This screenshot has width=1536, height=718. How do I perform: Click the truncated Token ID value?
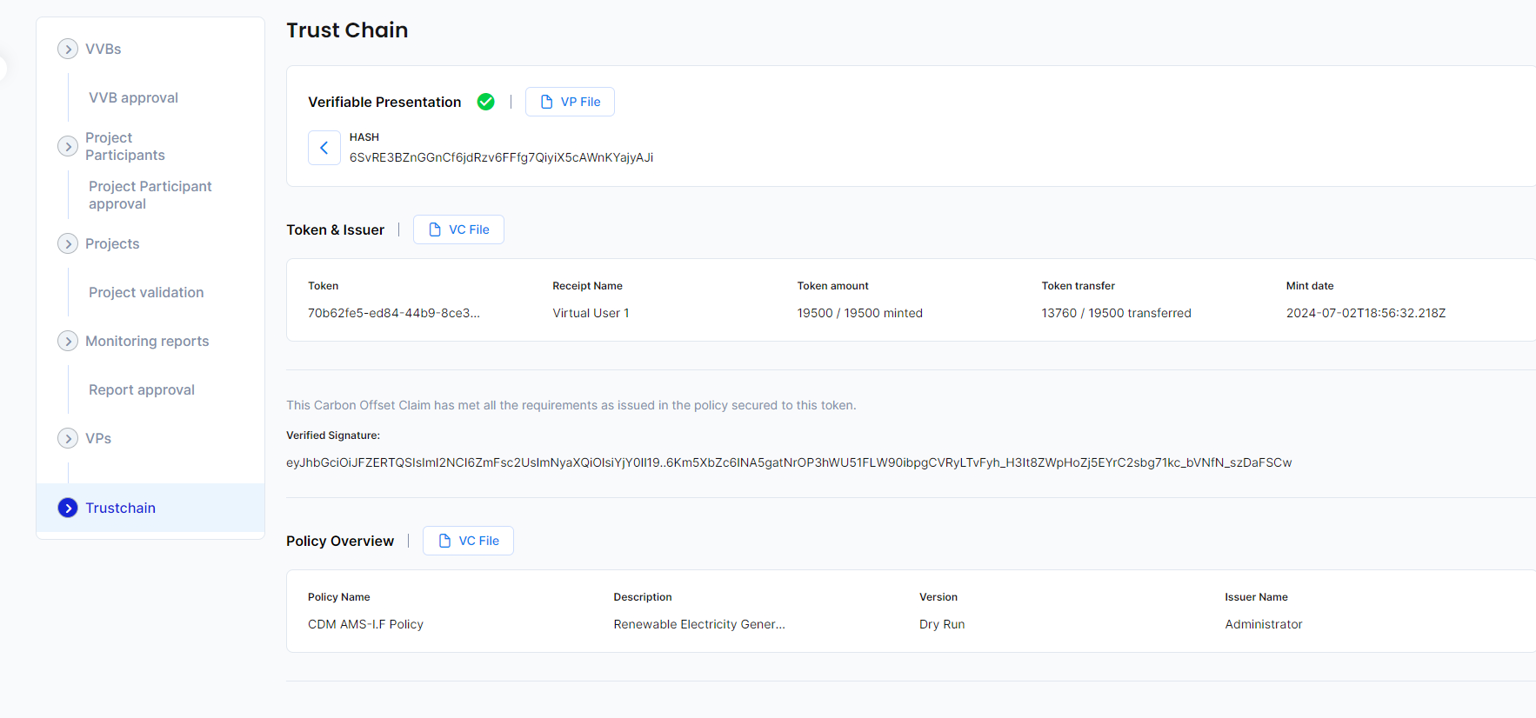(393, 313)
